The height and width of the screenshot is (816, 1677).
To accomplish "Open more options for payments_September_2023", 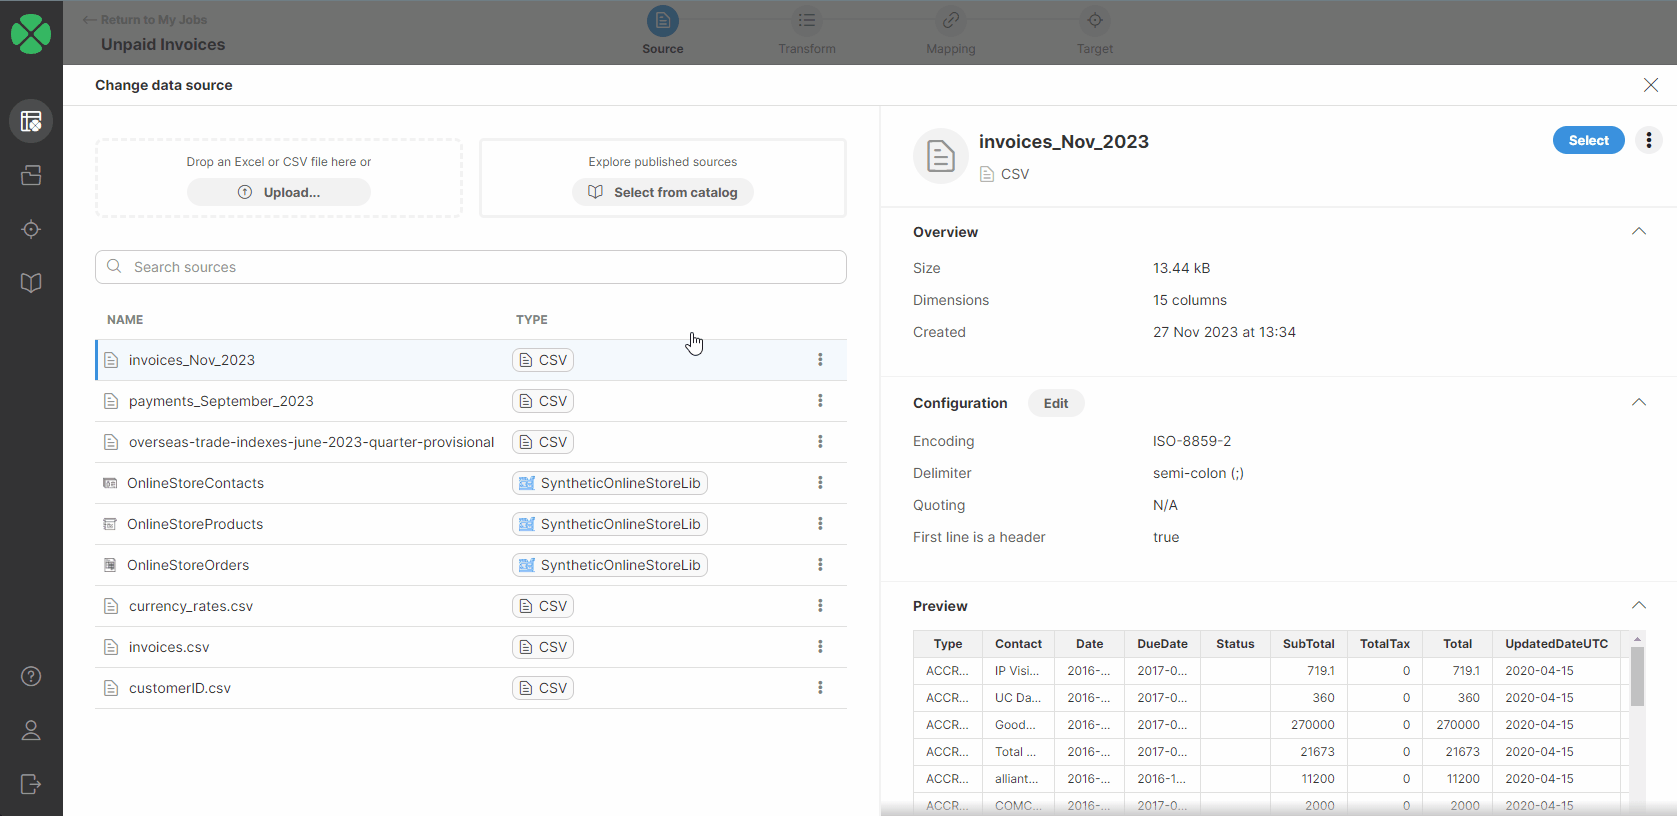I will pyautogui.click(x=820, y=401).
